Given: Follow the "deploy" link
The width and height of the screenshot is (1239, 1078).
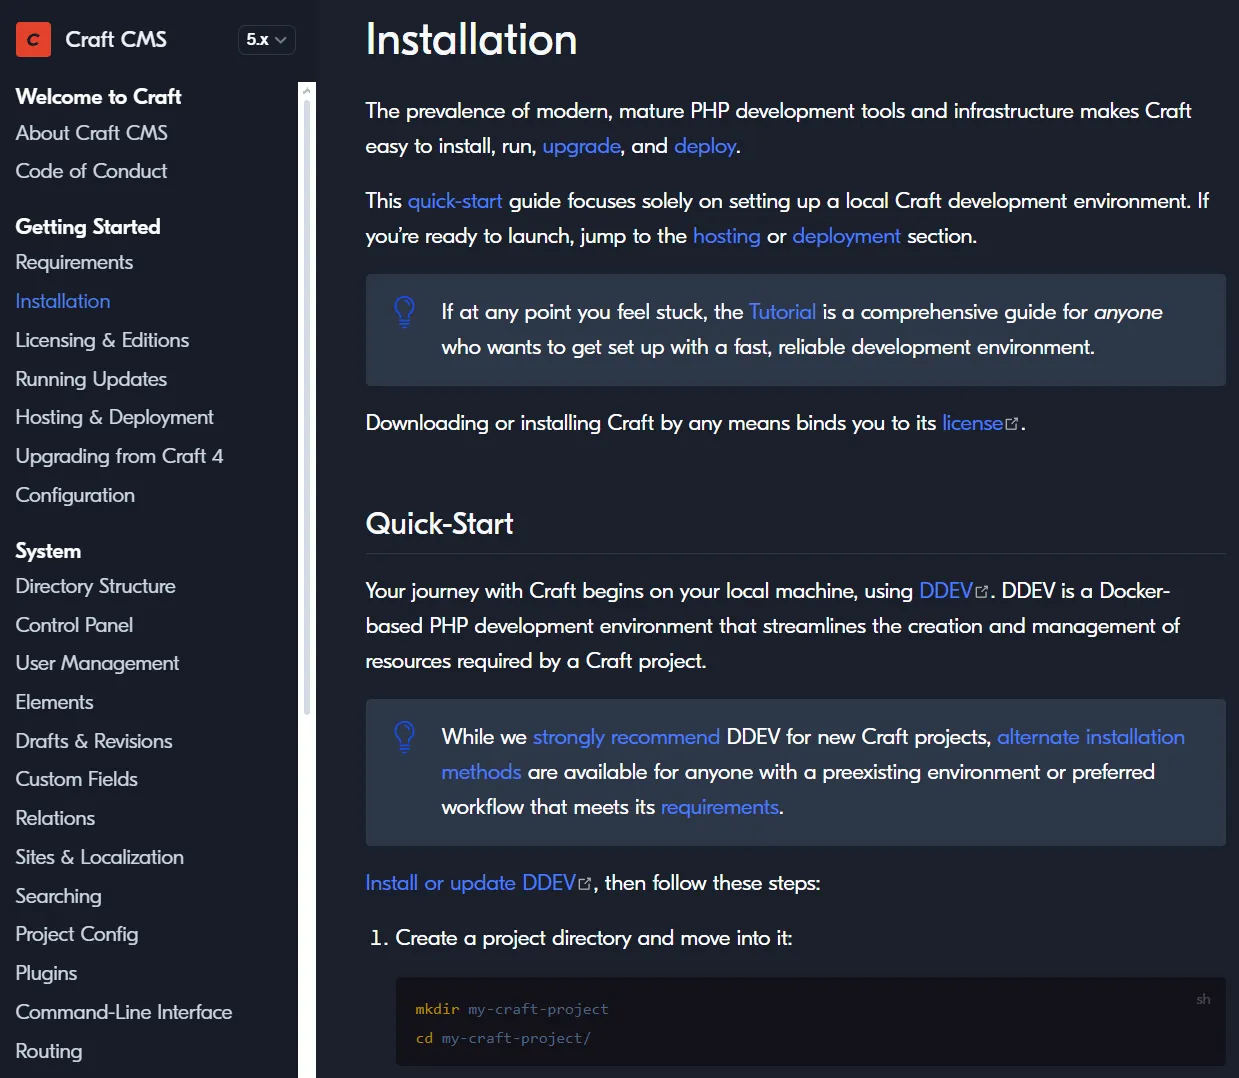Looking at the screenshot, I should [705, 146].
